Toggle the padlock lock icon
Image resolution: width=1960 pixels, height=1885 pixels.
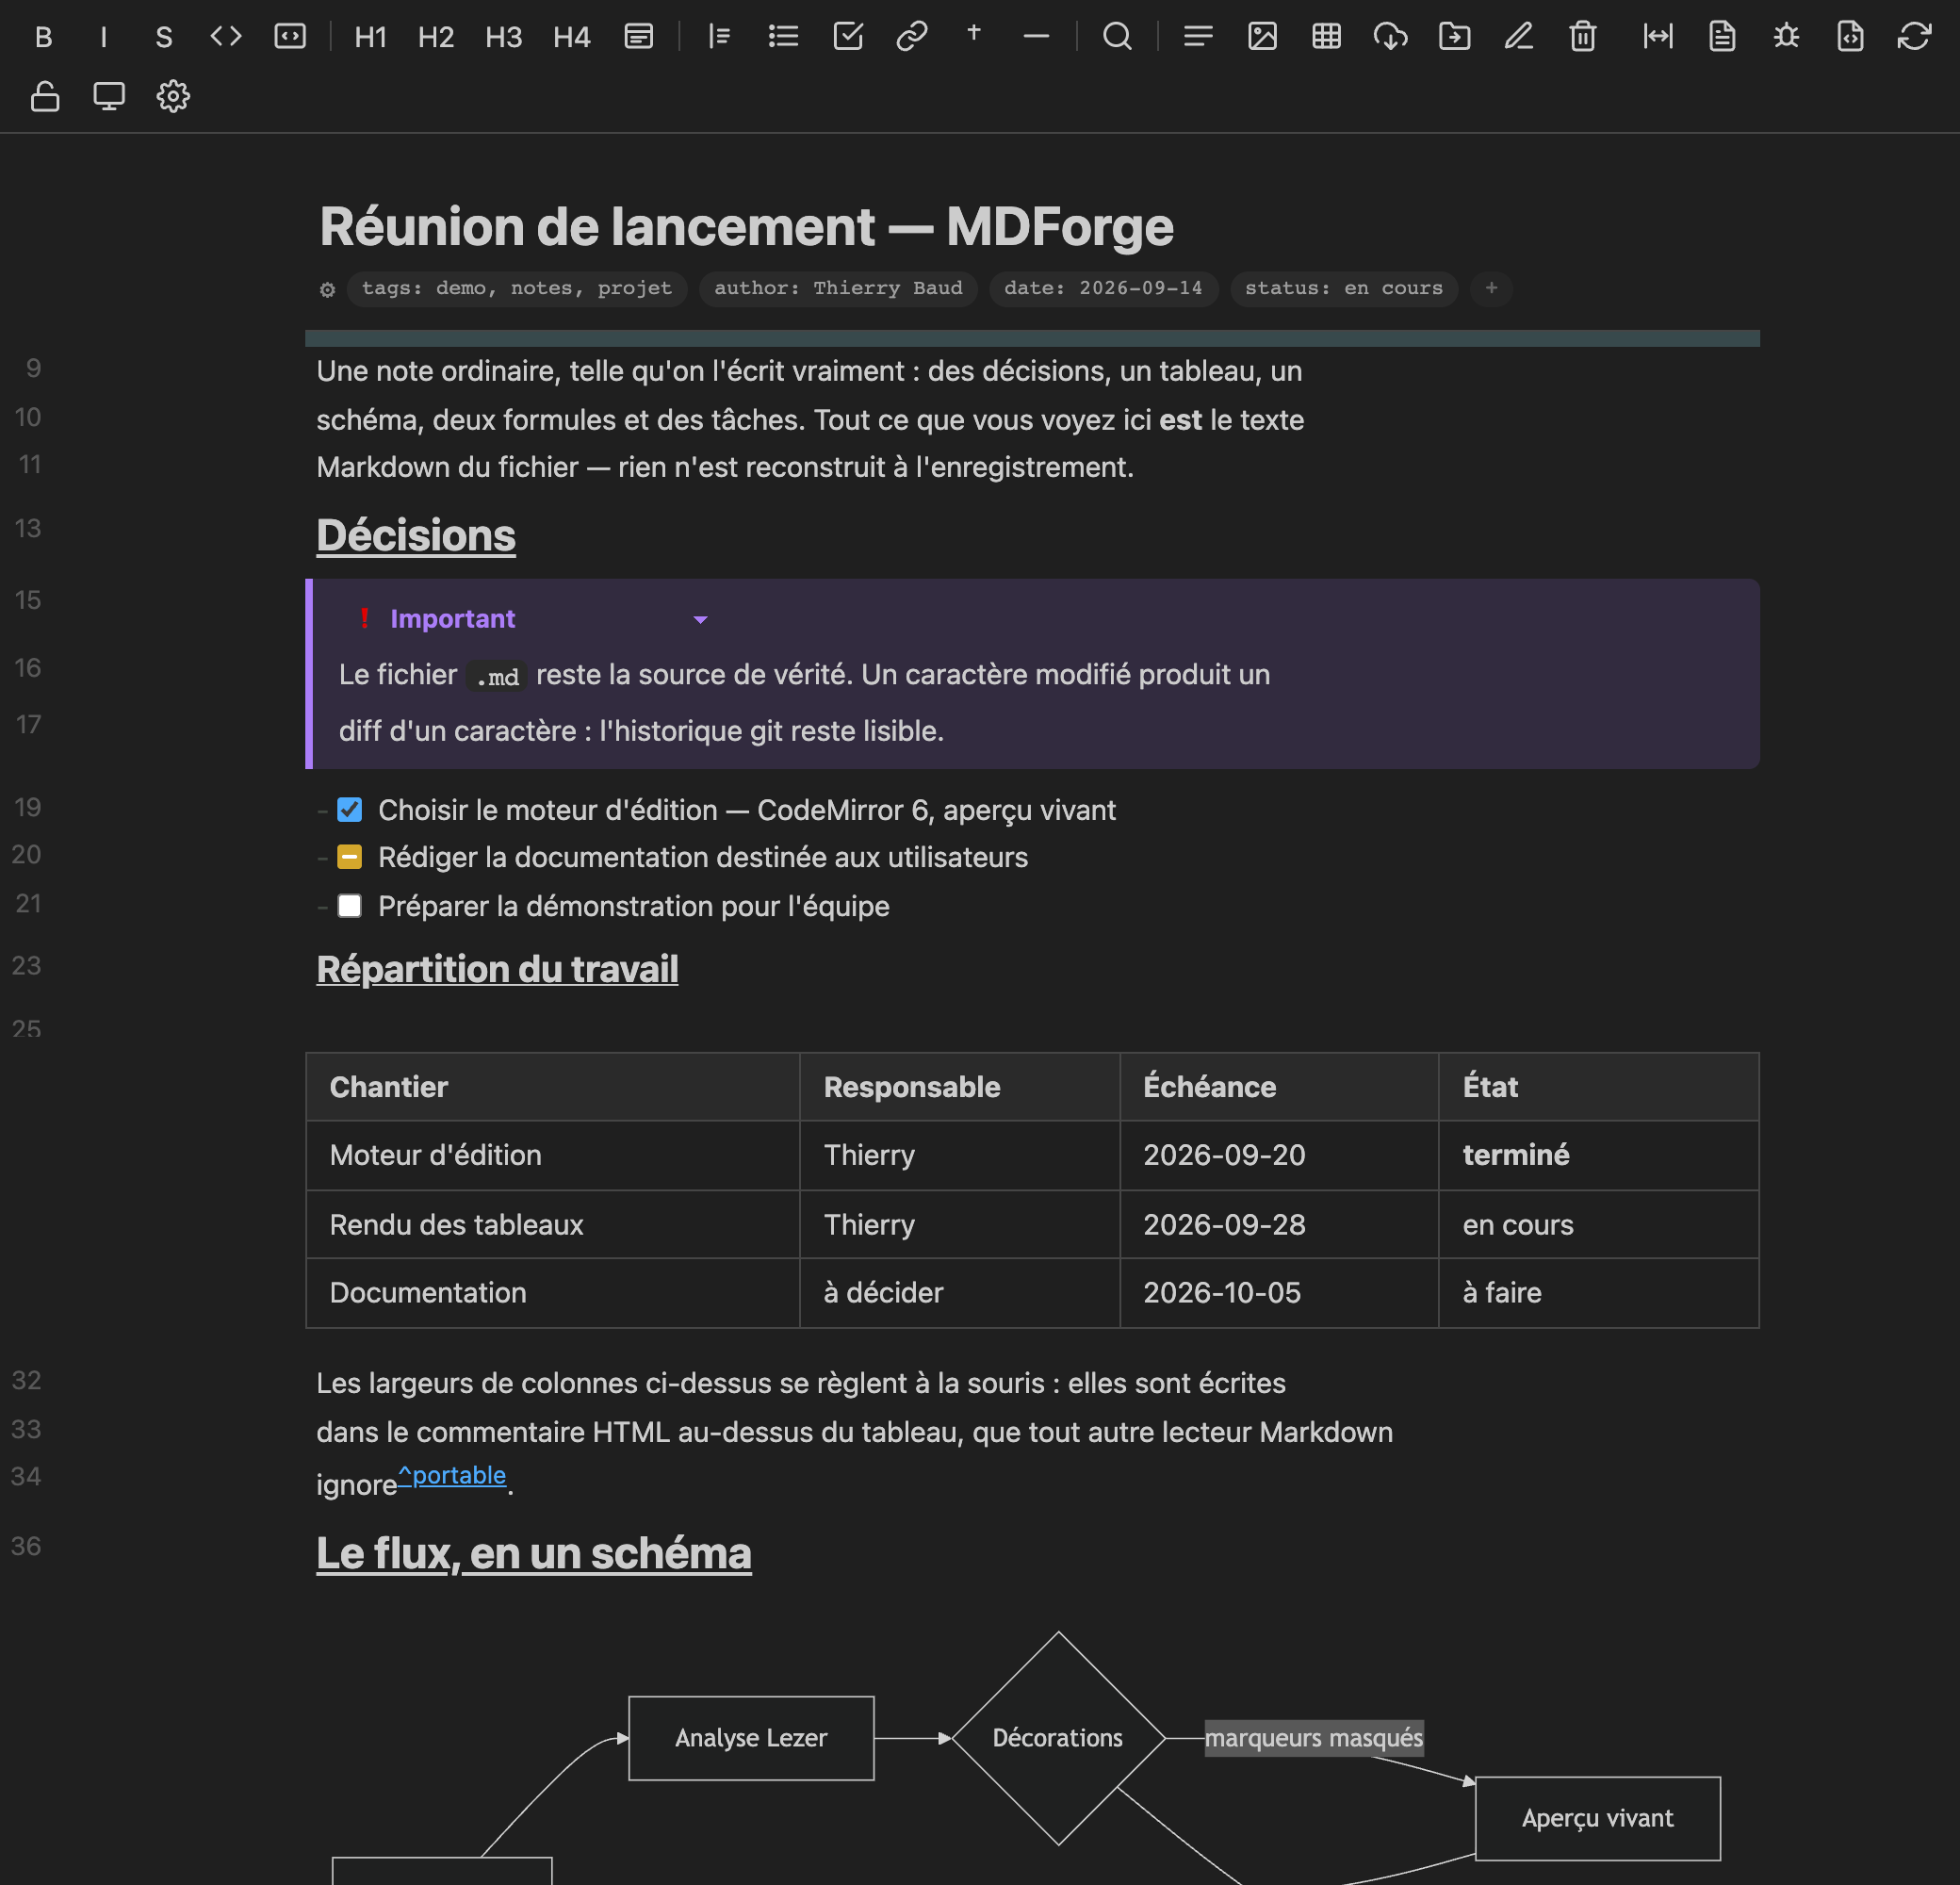[x=45, y=97]
